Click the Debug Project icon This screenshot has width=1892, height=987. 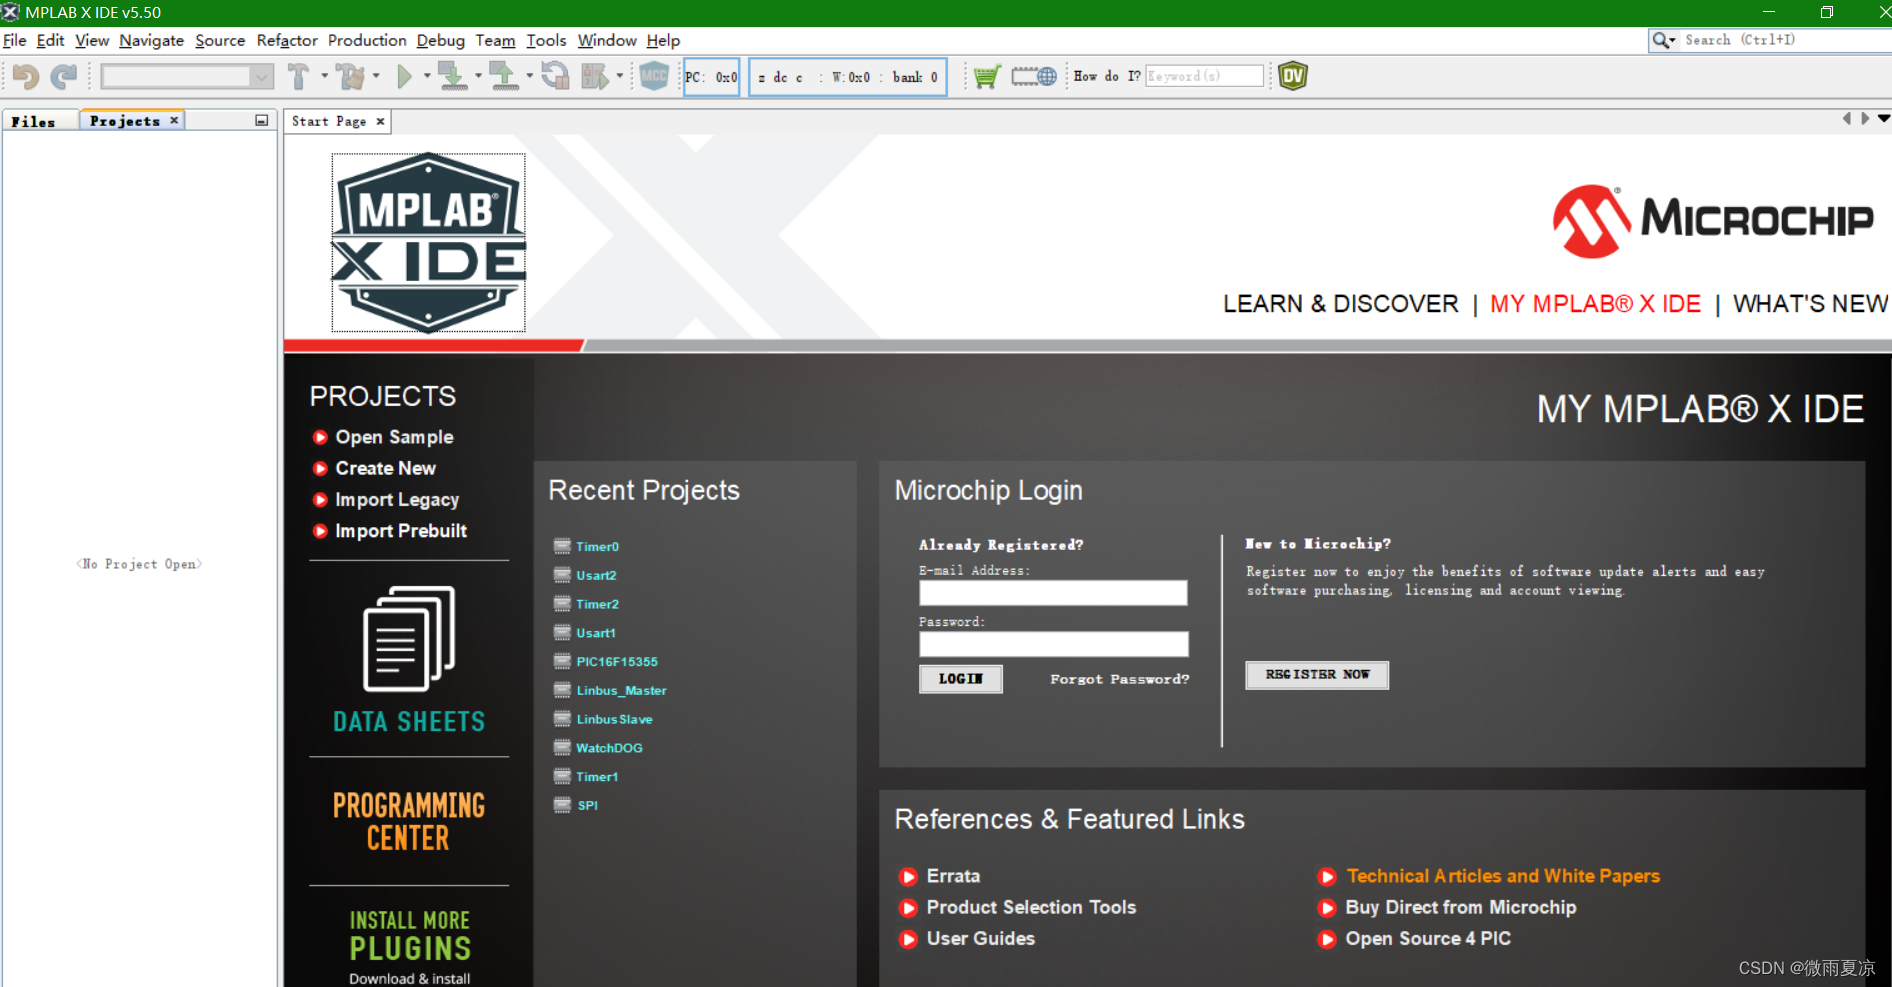coord(595,76)
